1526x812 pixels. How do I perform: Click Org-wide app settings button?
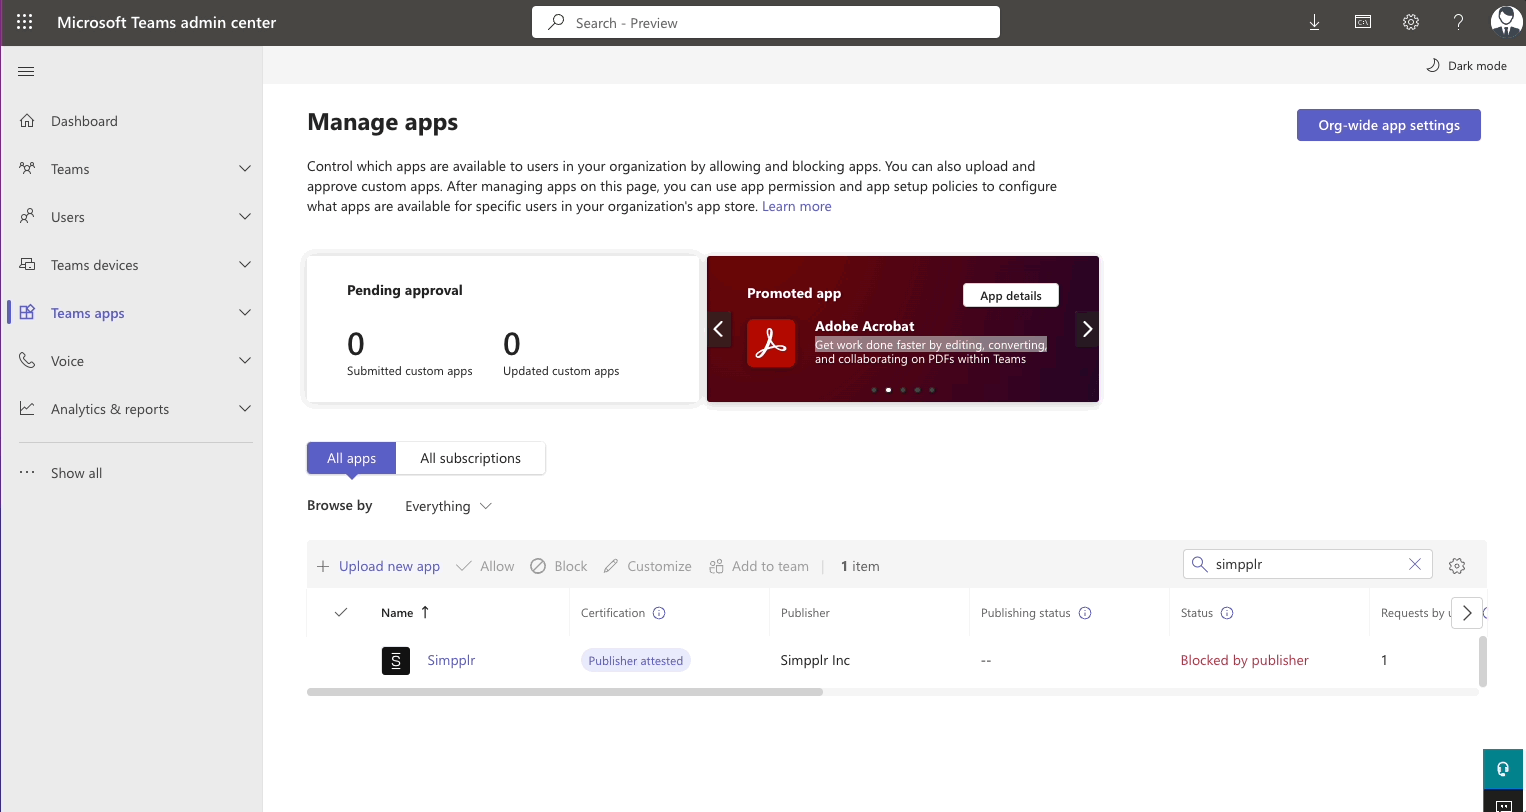pos(1388,125)
